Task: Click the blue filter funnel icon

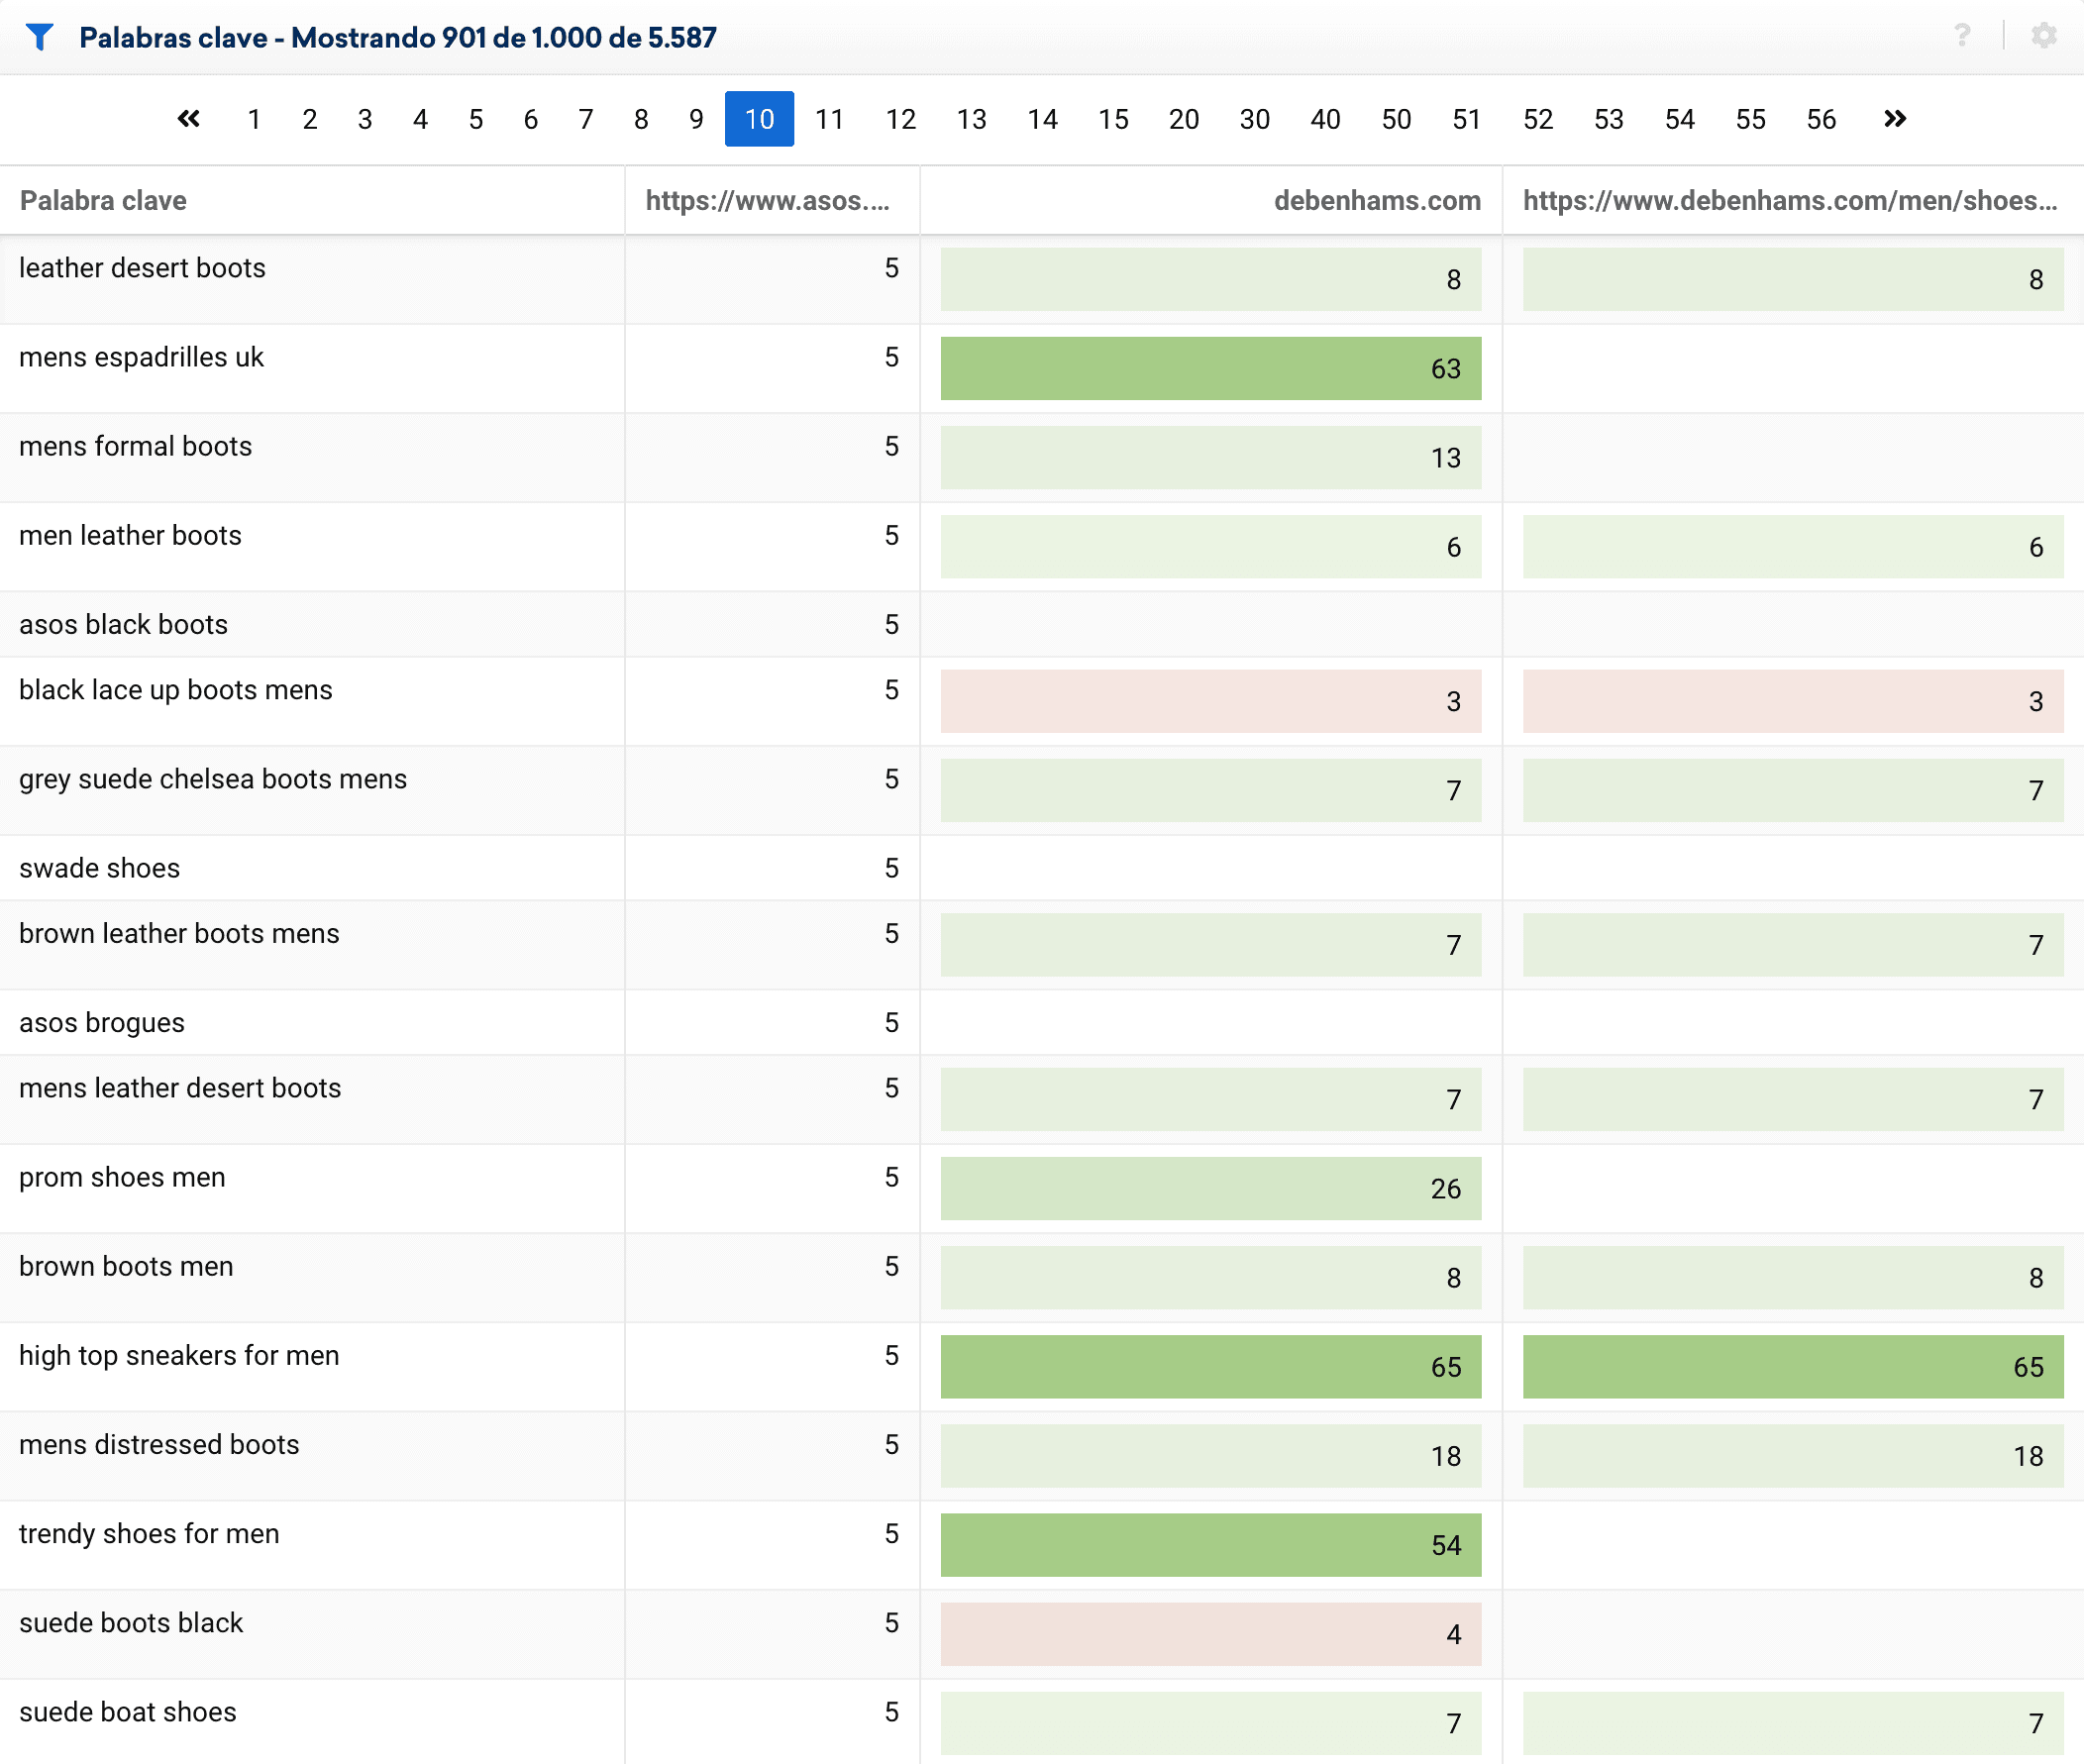Action: (x=39, y=37)
